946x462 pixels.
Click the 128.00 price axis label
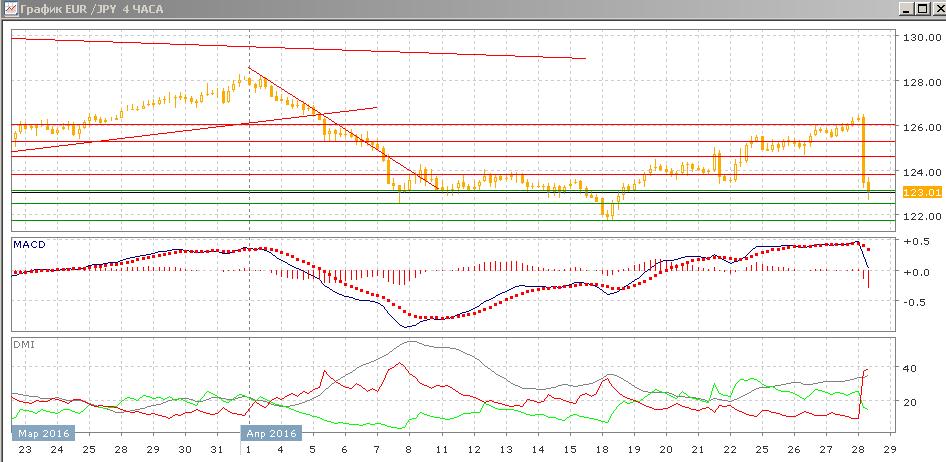(x=922, y=82)
